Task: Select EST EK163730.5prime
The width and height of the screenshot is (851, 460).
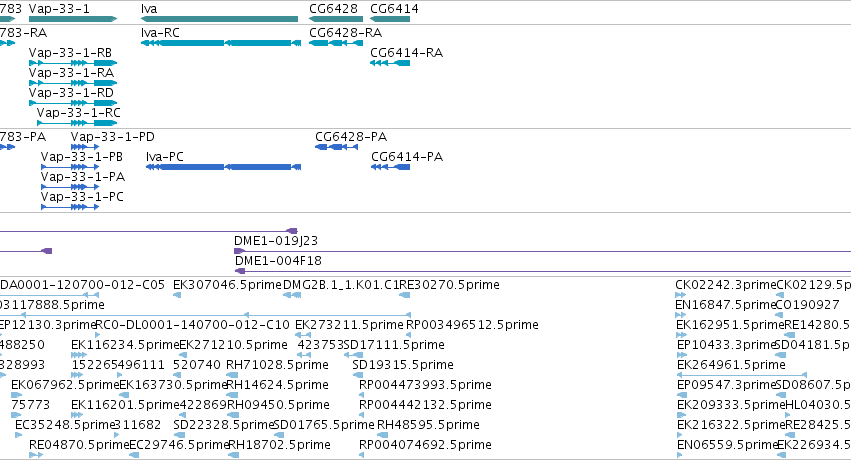Action: click(x=173, y=385)
